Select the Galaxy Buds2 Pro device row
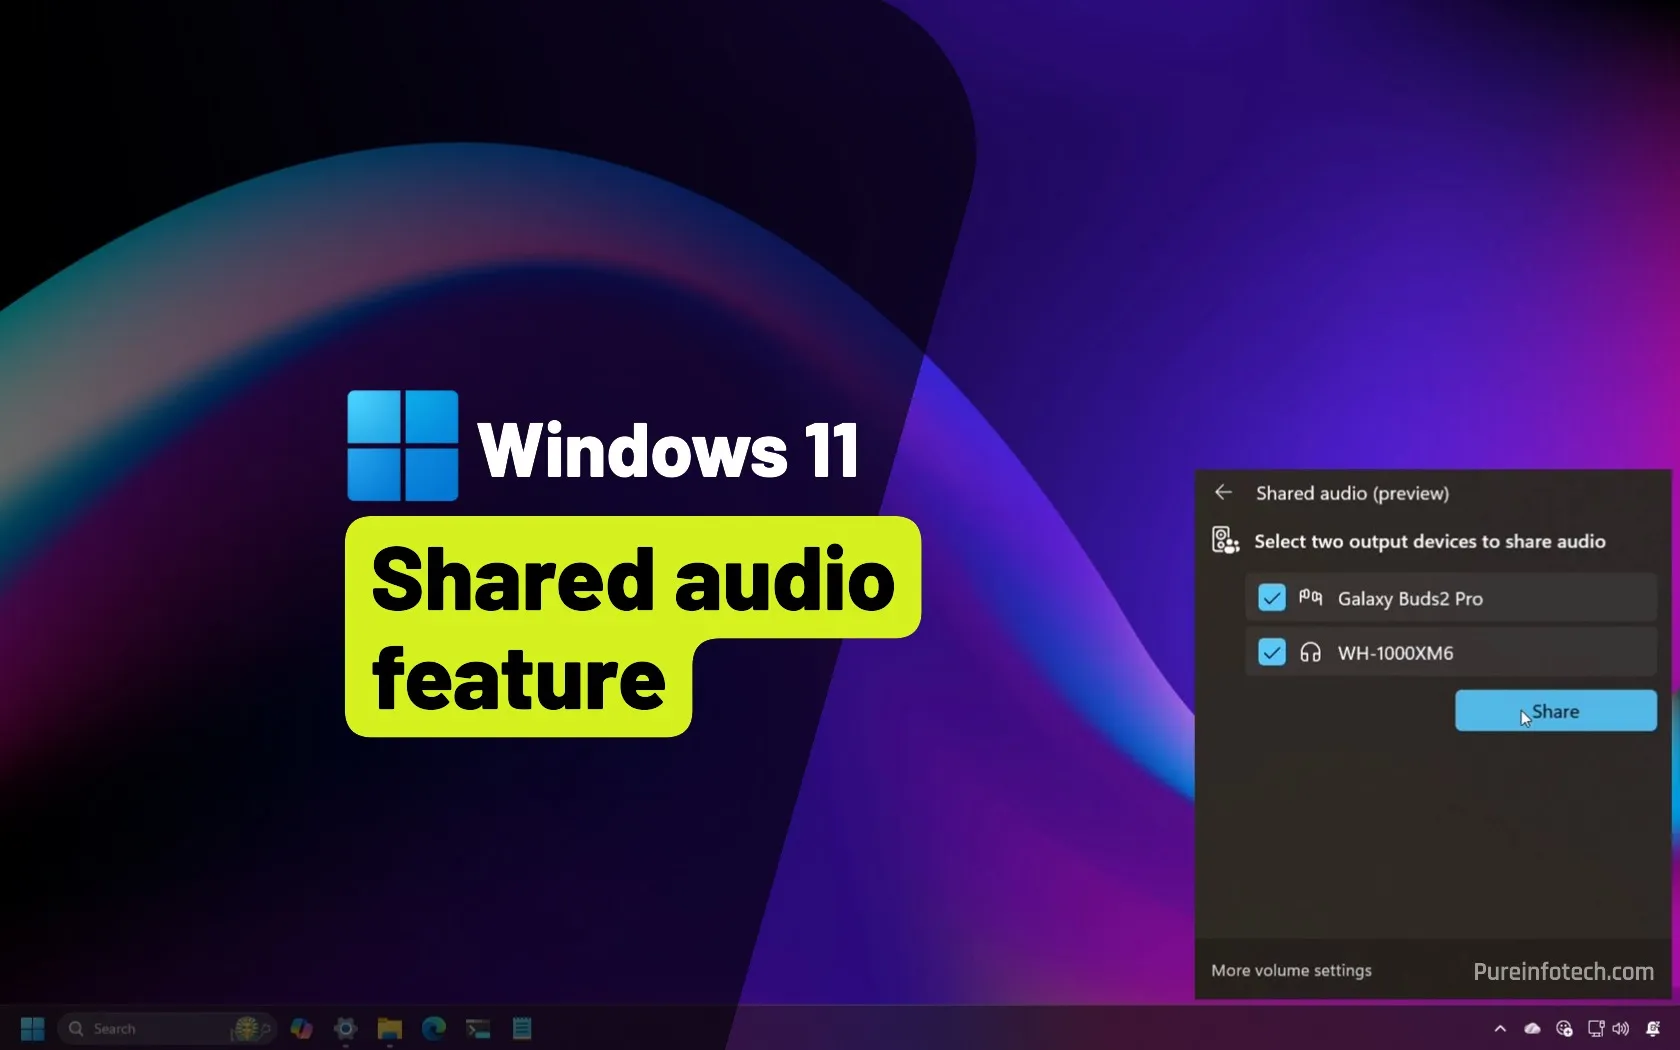 (1450, 598)
